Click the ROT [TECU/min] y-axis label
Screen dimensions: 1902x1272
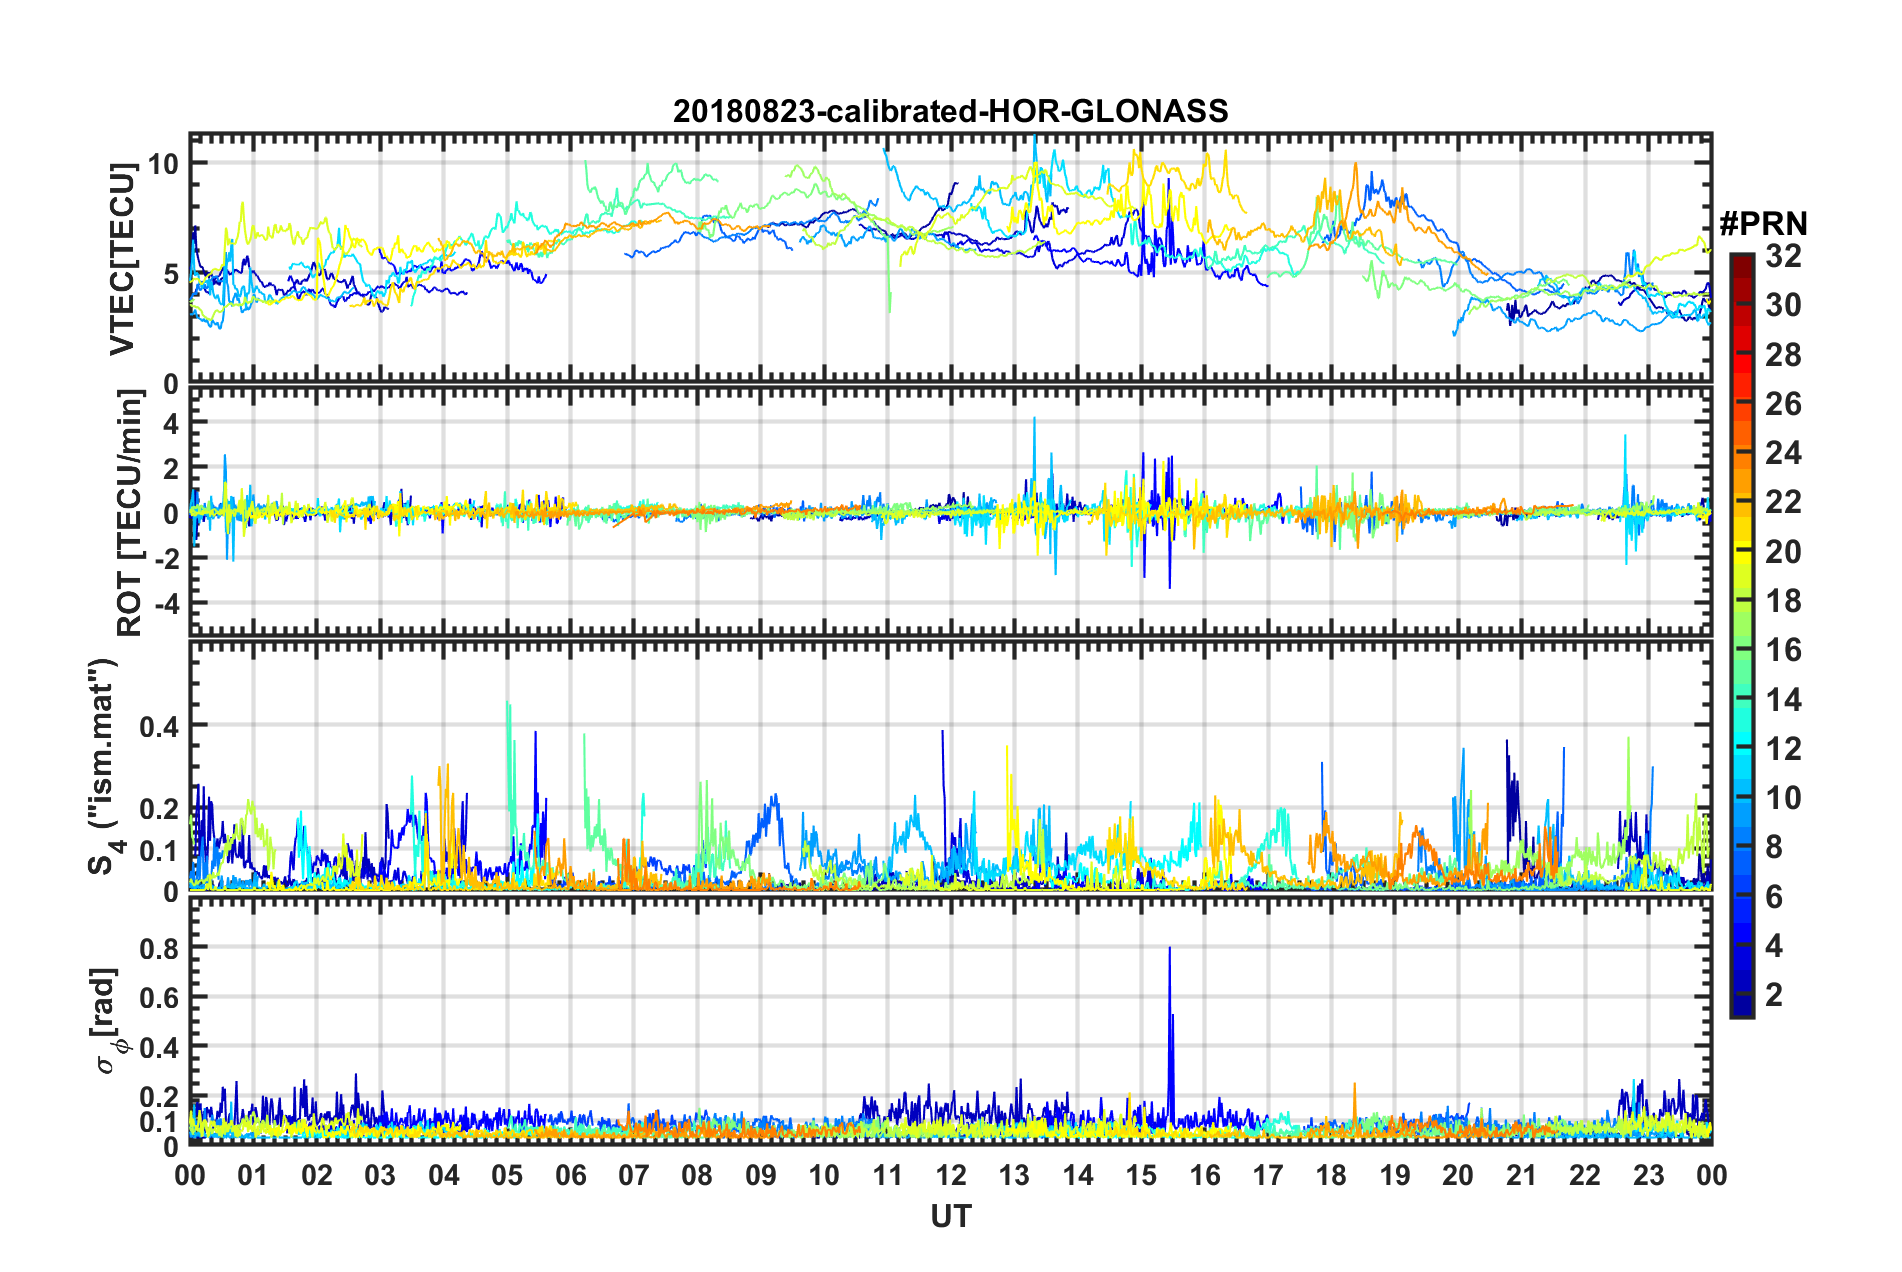[x=130, y=513]
